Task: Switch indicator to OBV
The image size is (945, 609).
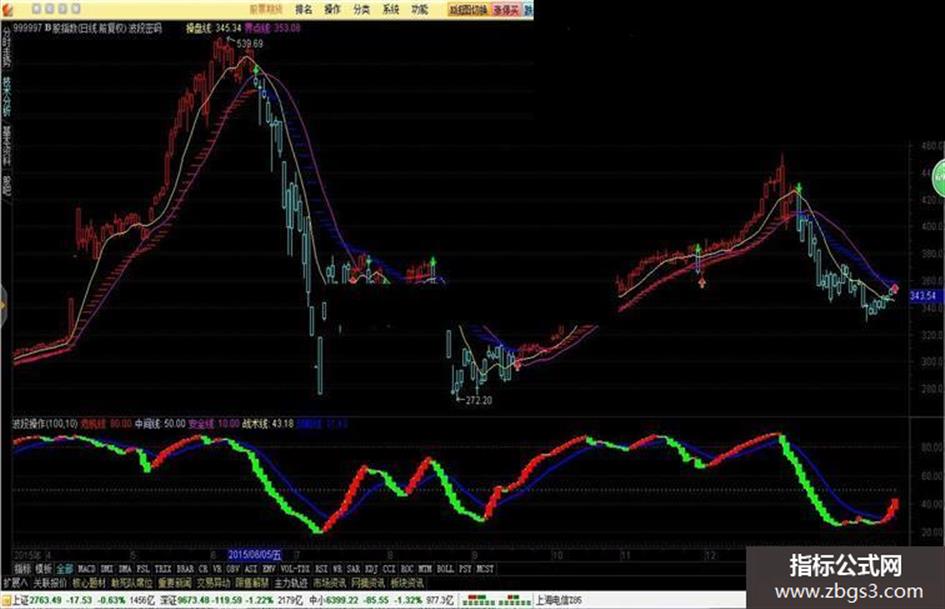Action: point(233,569)
